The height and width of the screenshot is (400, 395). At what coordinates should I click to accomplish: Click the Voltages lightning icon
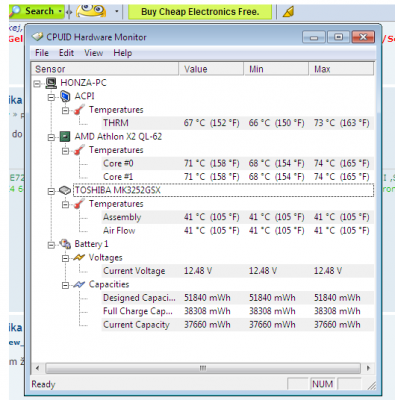[x=79, y=257]
